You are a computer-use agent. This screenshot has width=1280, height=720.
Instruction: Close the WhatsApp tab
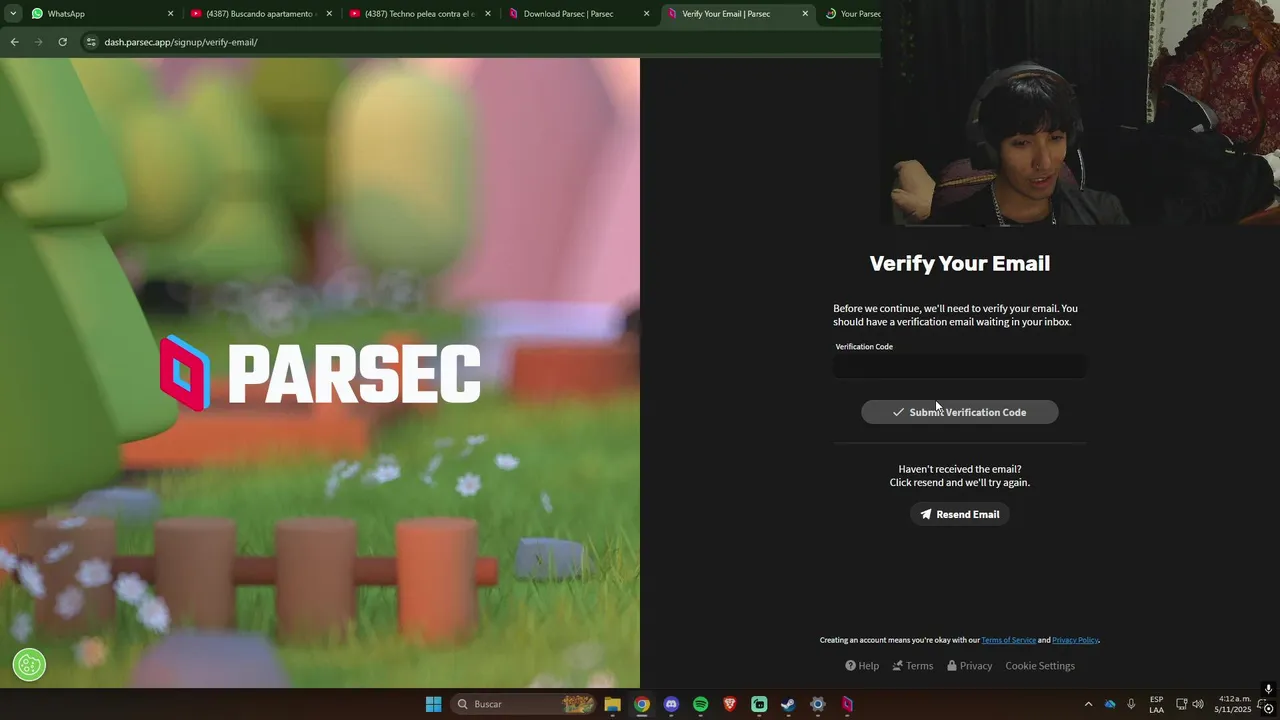click(170, 14)
